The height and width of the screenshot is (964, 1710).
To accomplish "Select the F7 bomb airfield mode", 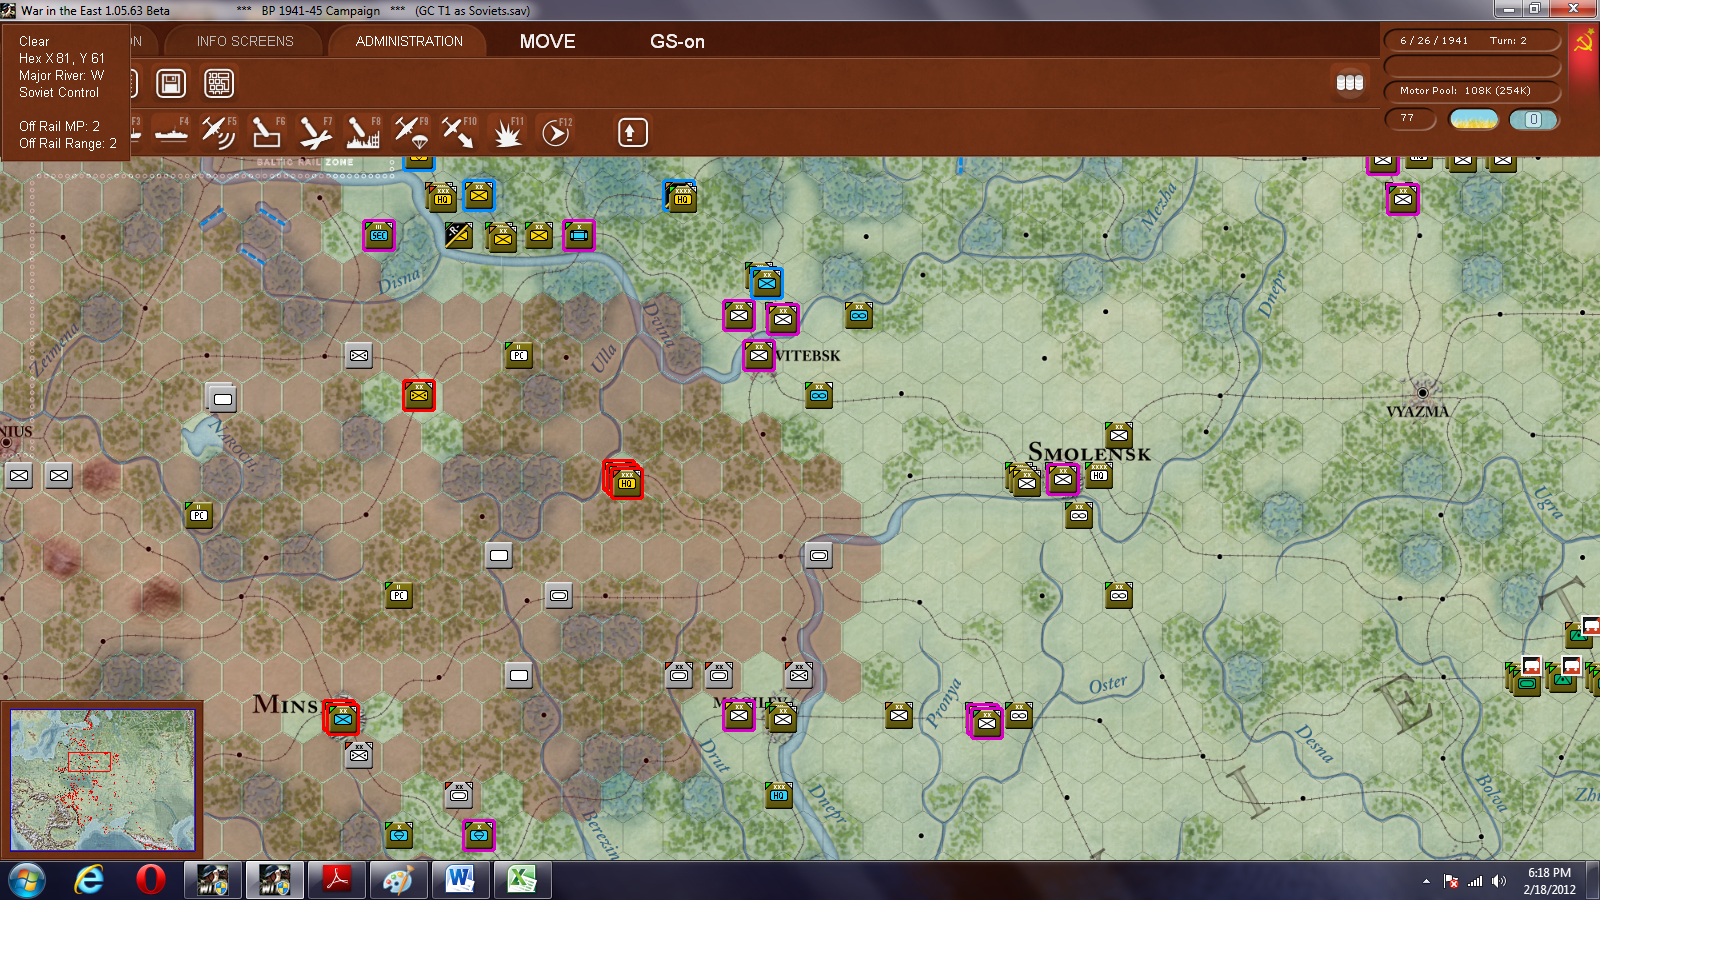I will [314, 132].
